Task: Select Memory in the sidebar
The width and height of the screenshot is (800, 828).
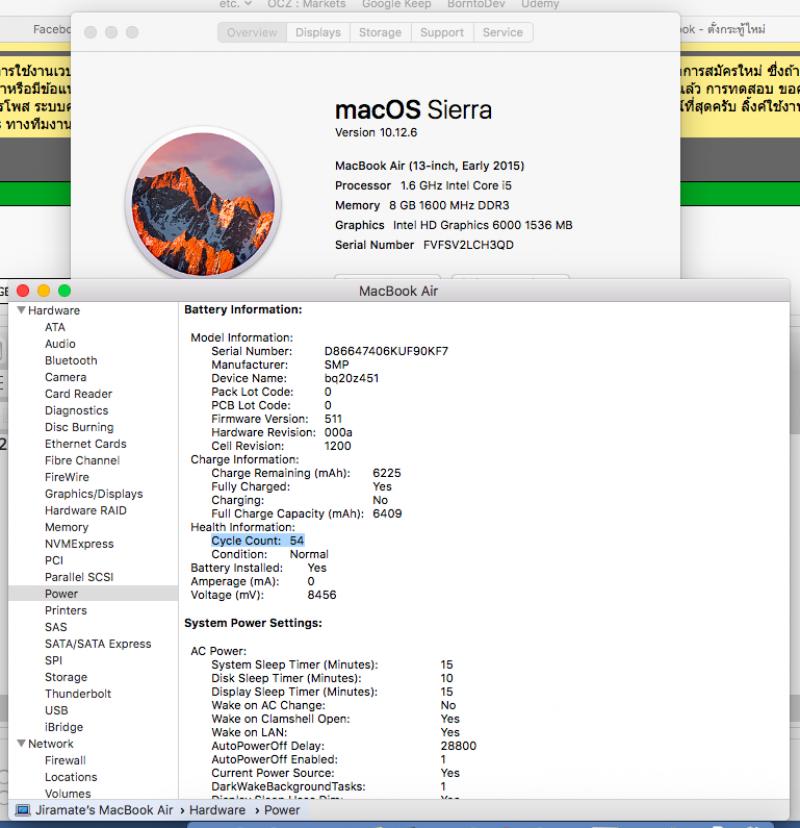Action: (x=67, y=527)
